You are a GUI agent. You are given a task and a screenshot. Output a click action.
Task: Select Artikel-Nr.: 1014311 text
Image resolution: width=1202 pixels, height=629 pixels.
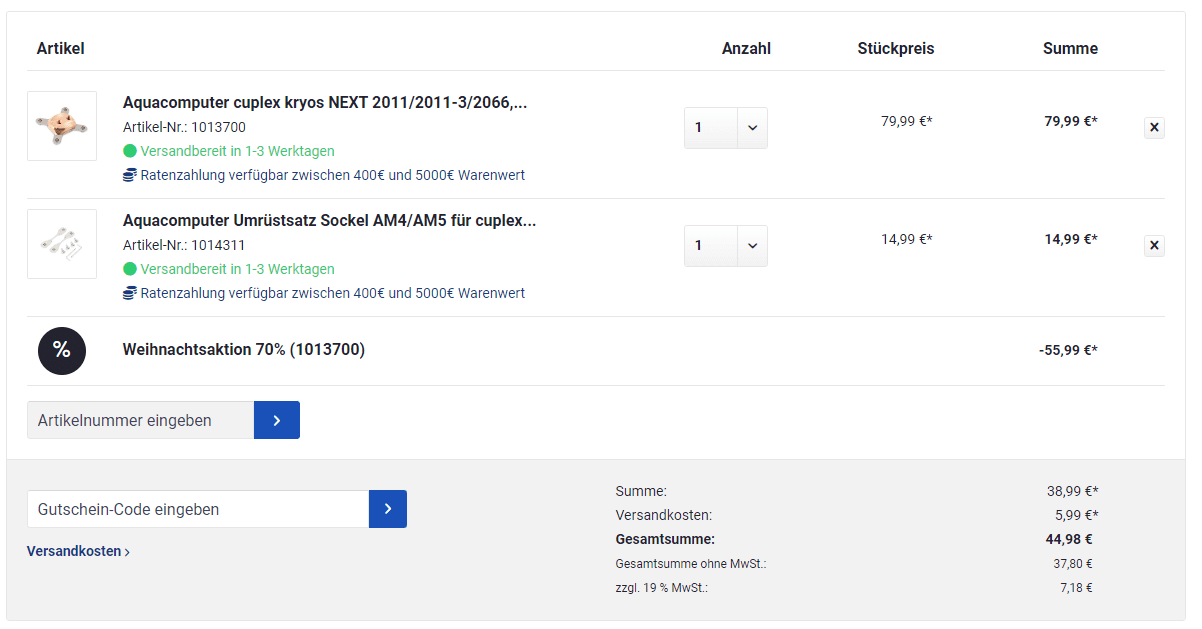(x=184, y=245)
